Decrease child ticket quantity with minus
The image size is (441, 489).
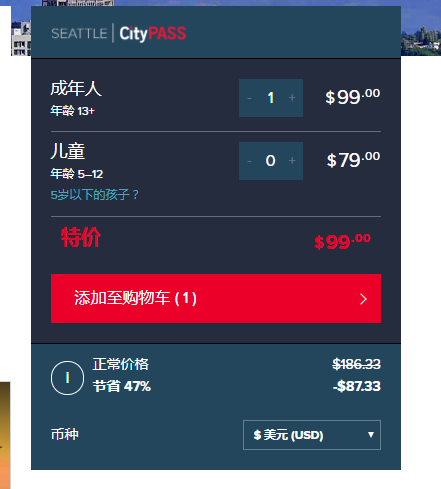249,161
